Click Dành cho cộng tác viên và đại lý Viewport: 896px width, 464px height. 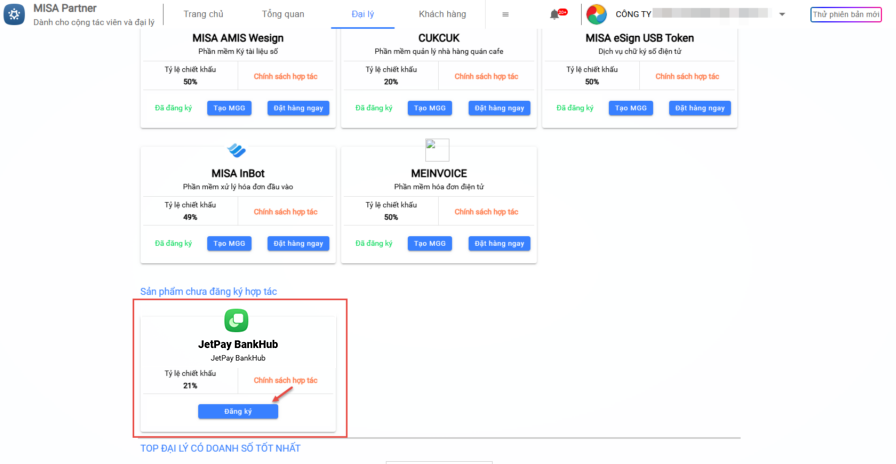click(x=94, y=22)
